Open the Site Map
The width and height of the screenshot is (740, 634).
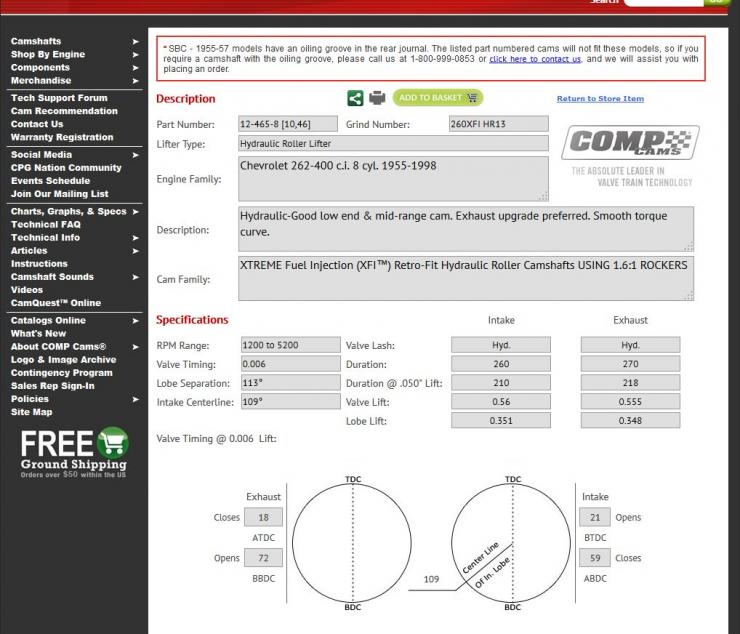tap(32, 412)
